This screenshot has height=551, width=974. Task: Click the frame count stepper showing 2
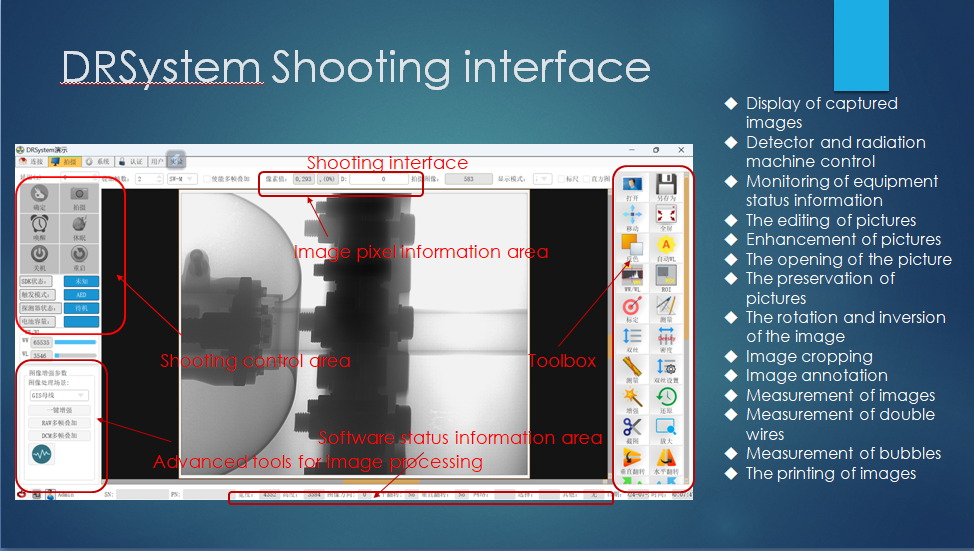[x=149, y=179]
